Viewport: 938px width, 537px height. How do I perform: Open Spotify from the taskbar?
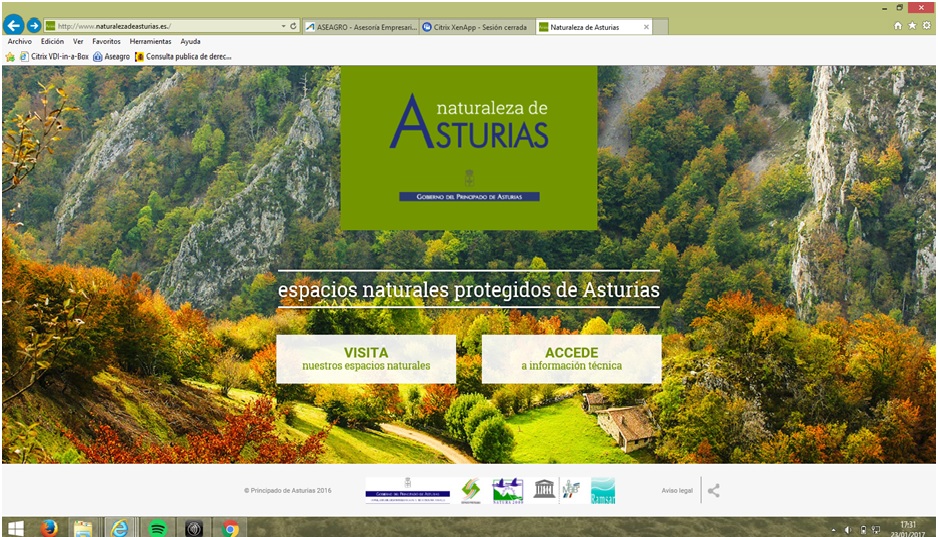(157, 529)
